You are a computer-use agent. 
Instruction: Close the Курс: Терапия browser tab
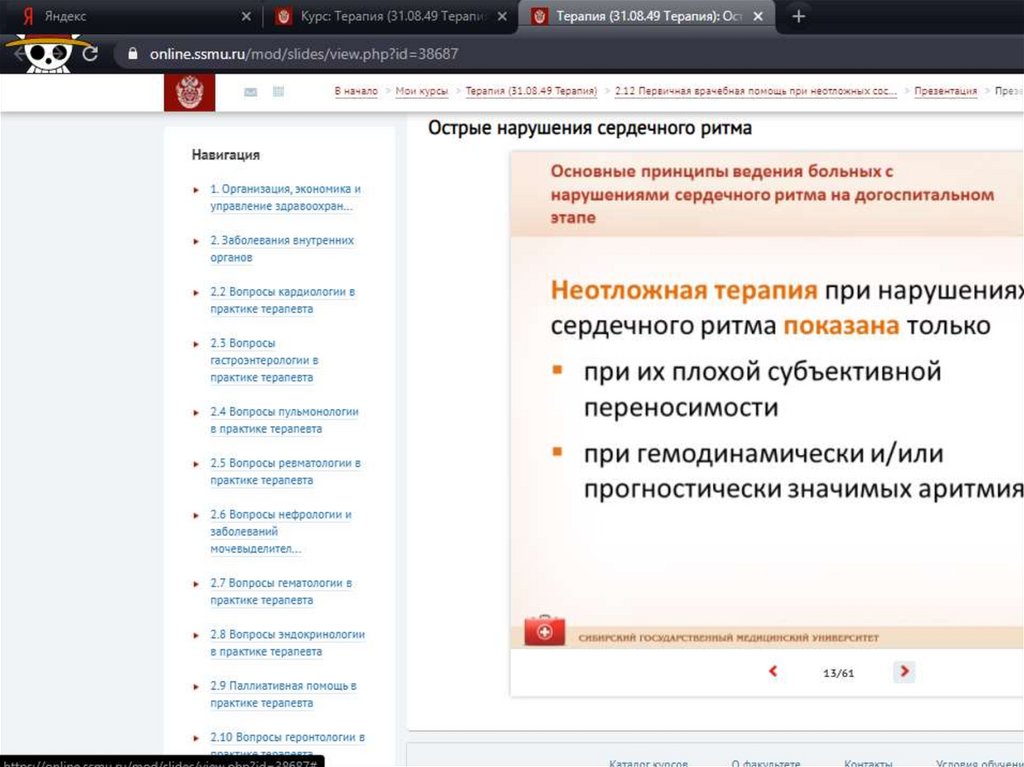502,16
